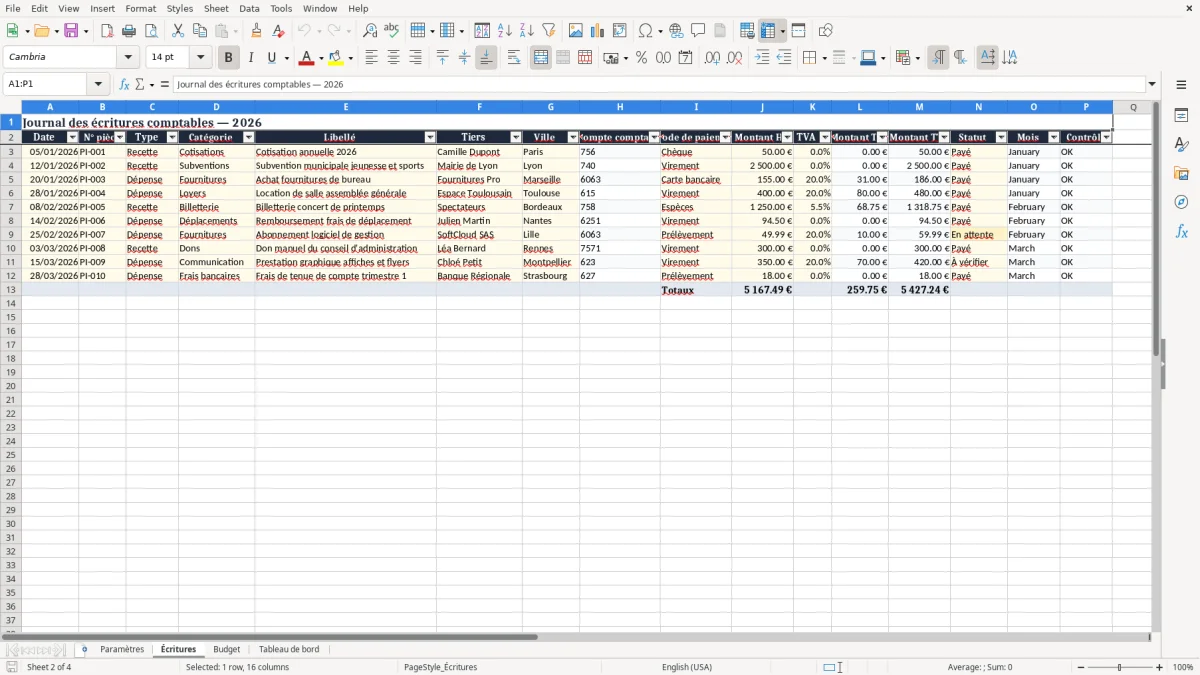Click into formula input line
1200x675 pixels.
(x=659, y=84)
